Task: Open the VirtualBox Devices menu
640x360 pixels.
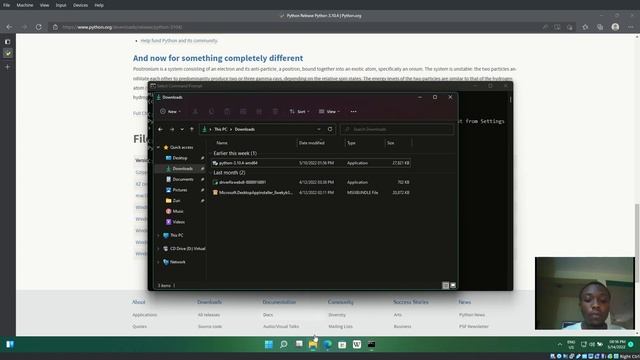Action: tap(80, 5)
